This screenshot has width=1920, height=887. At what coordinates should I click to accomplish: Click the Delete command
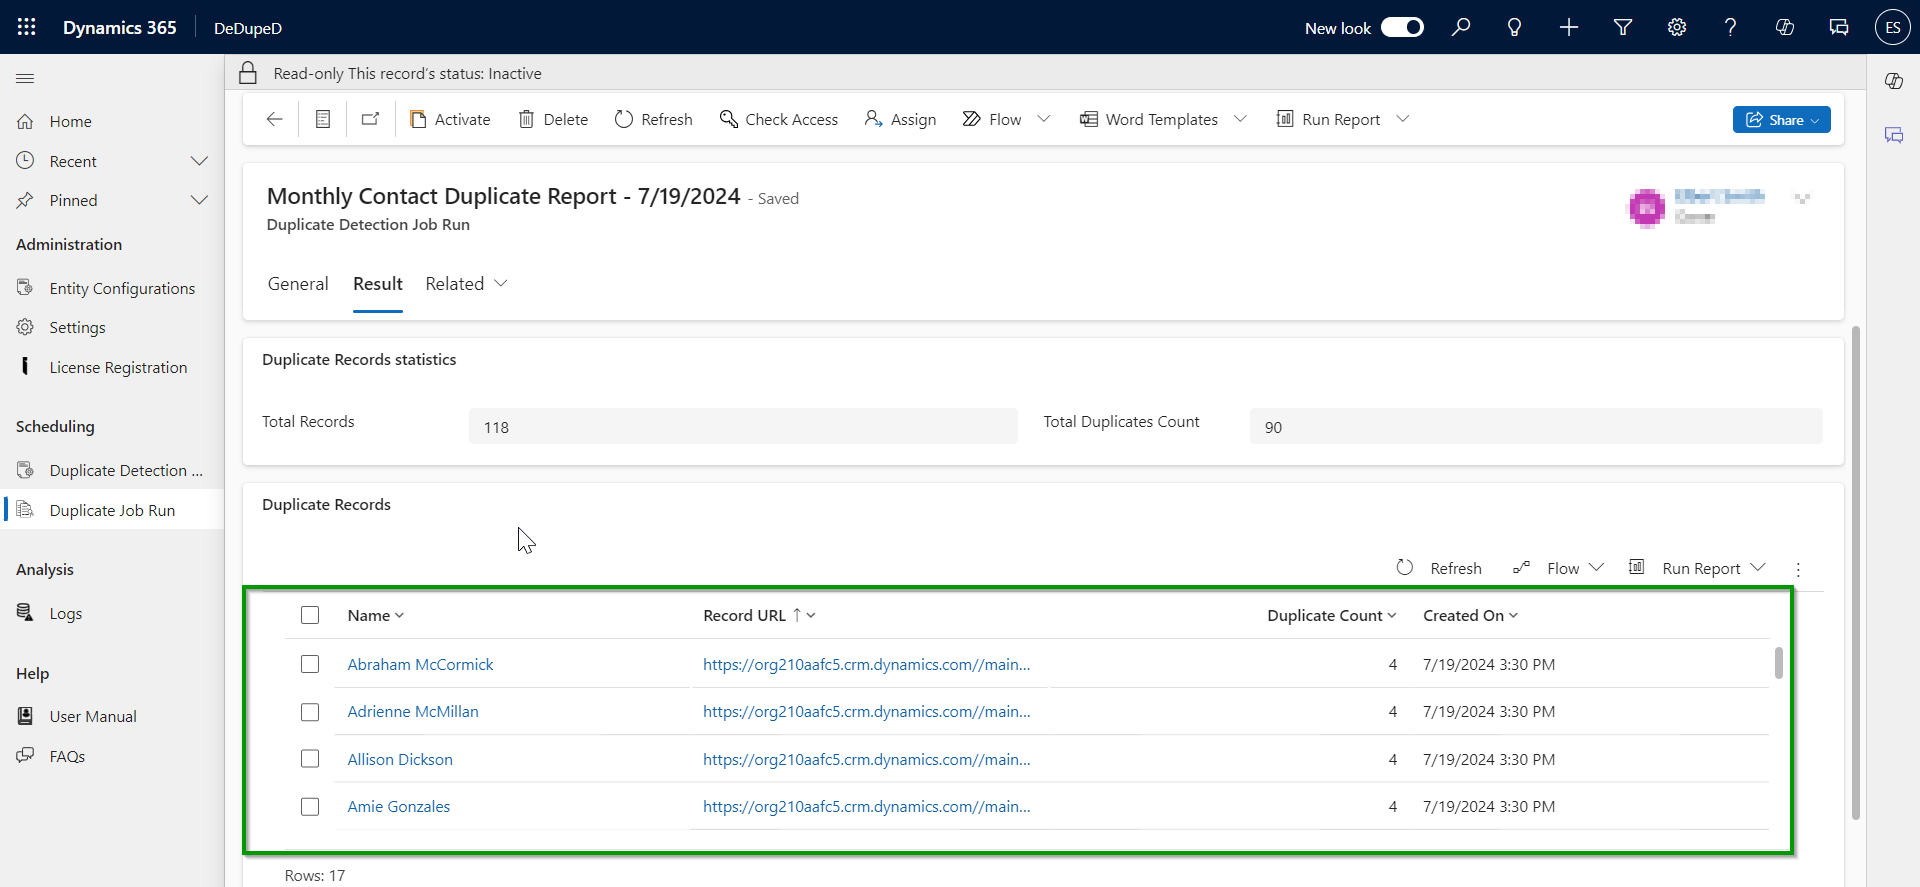point(553,119)
